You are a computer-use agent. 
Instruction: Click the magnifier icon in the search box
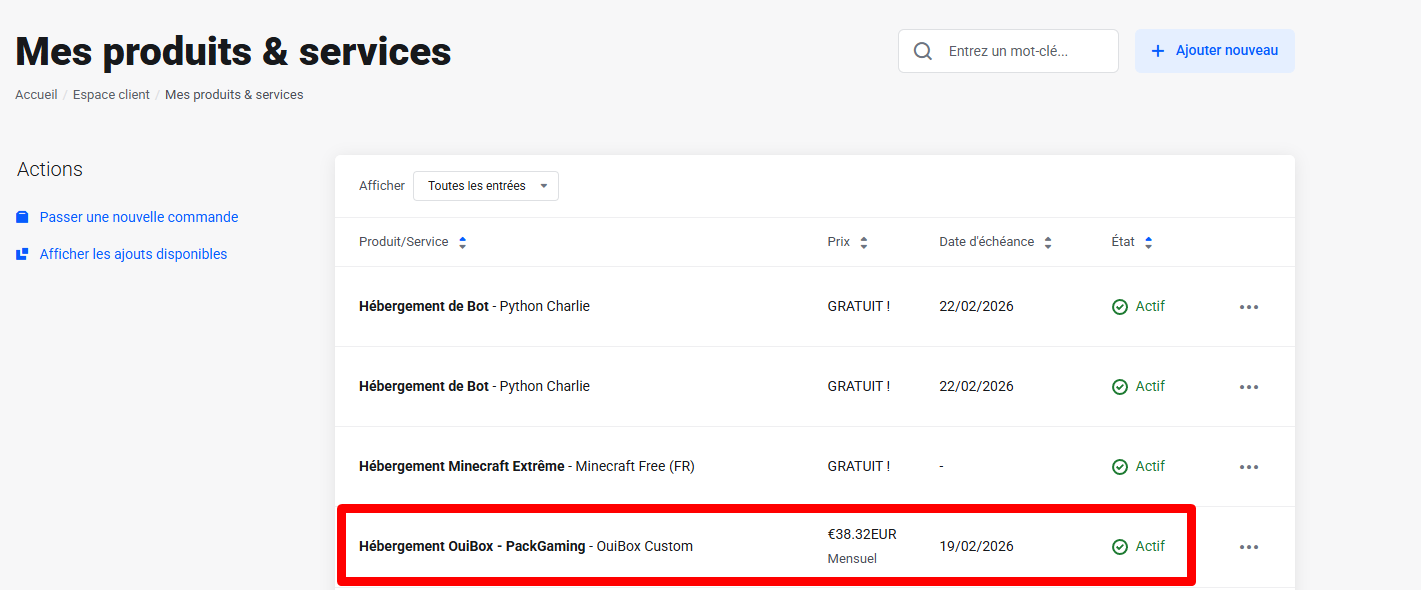tap(923, 51)
